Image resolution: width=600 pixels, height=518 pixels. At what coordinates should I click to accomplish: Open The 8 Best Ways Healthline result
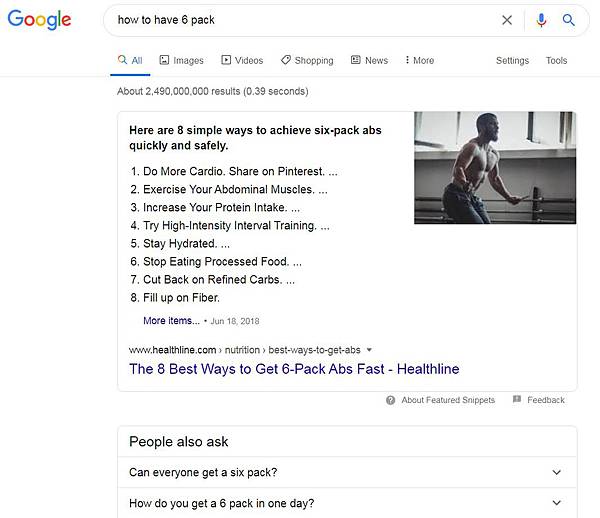point(294,369)
